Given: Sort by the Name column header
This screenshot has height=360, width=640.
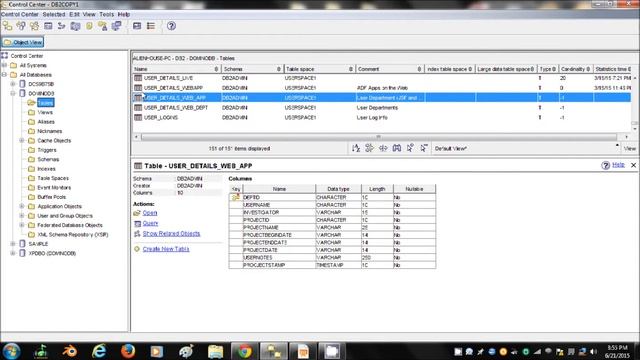Looking at the screenshot, I should [x=176, y=69].
